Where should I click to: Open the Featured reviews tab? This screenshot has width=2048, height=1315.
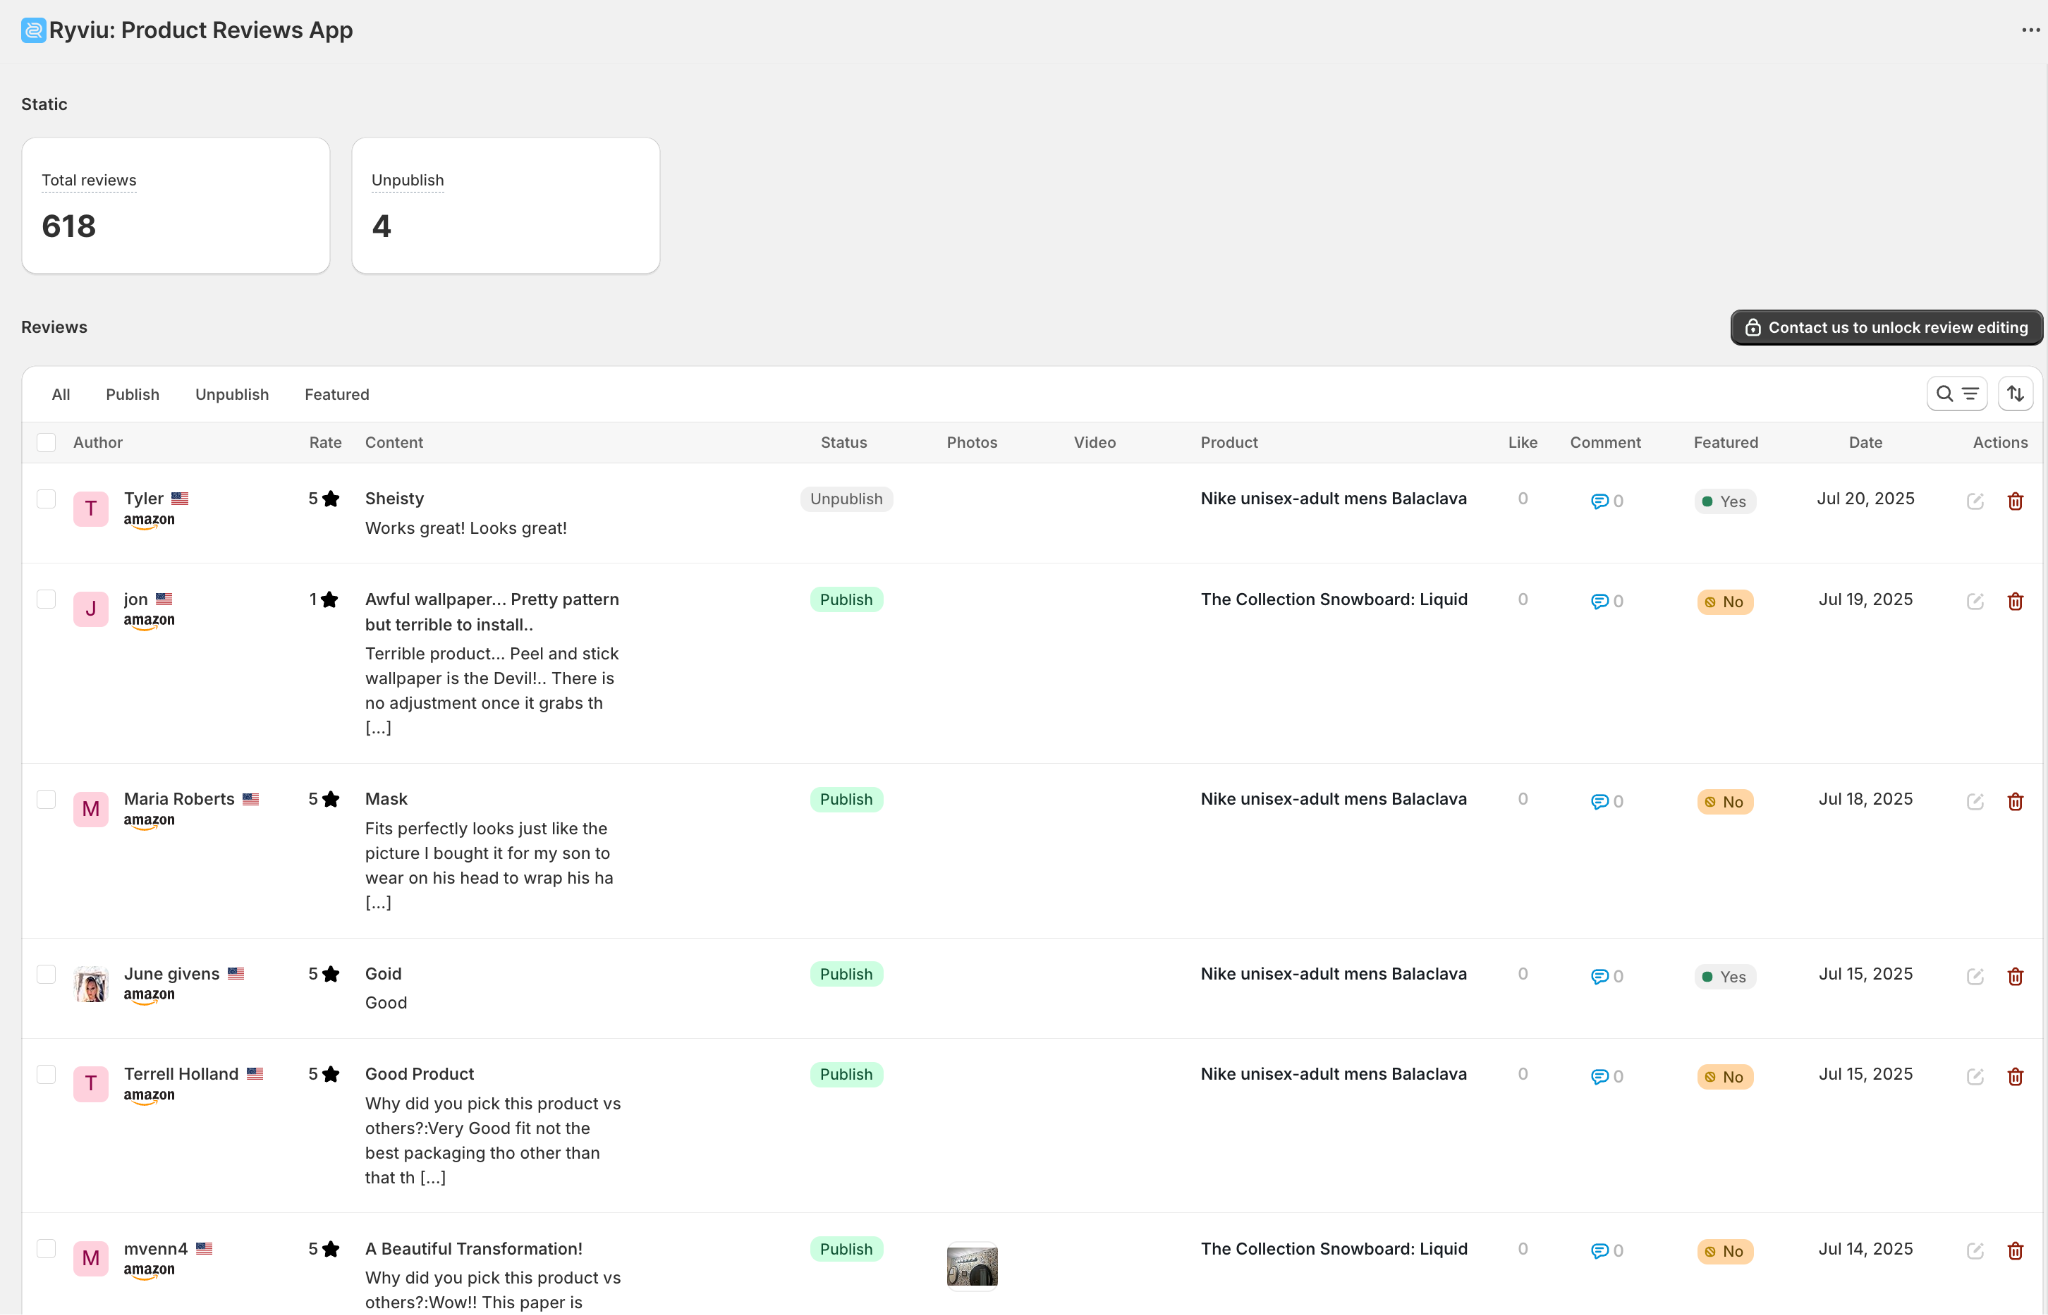(x=337, y=394)
